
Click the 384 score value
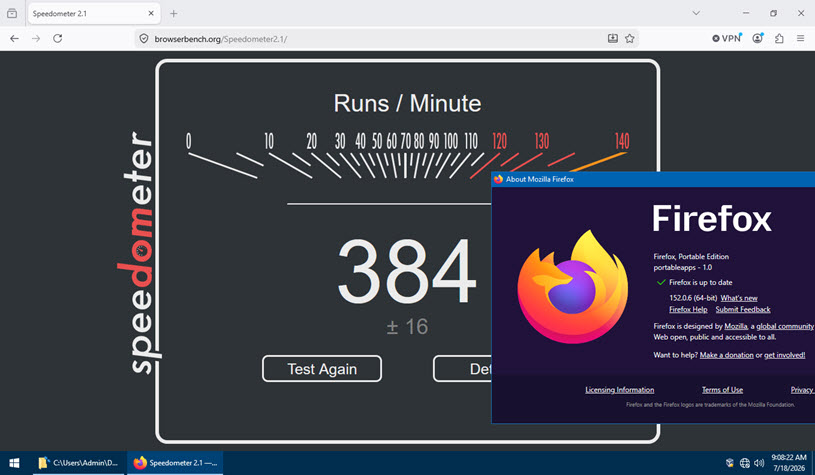pyautogui.click(x=408, y=271)
